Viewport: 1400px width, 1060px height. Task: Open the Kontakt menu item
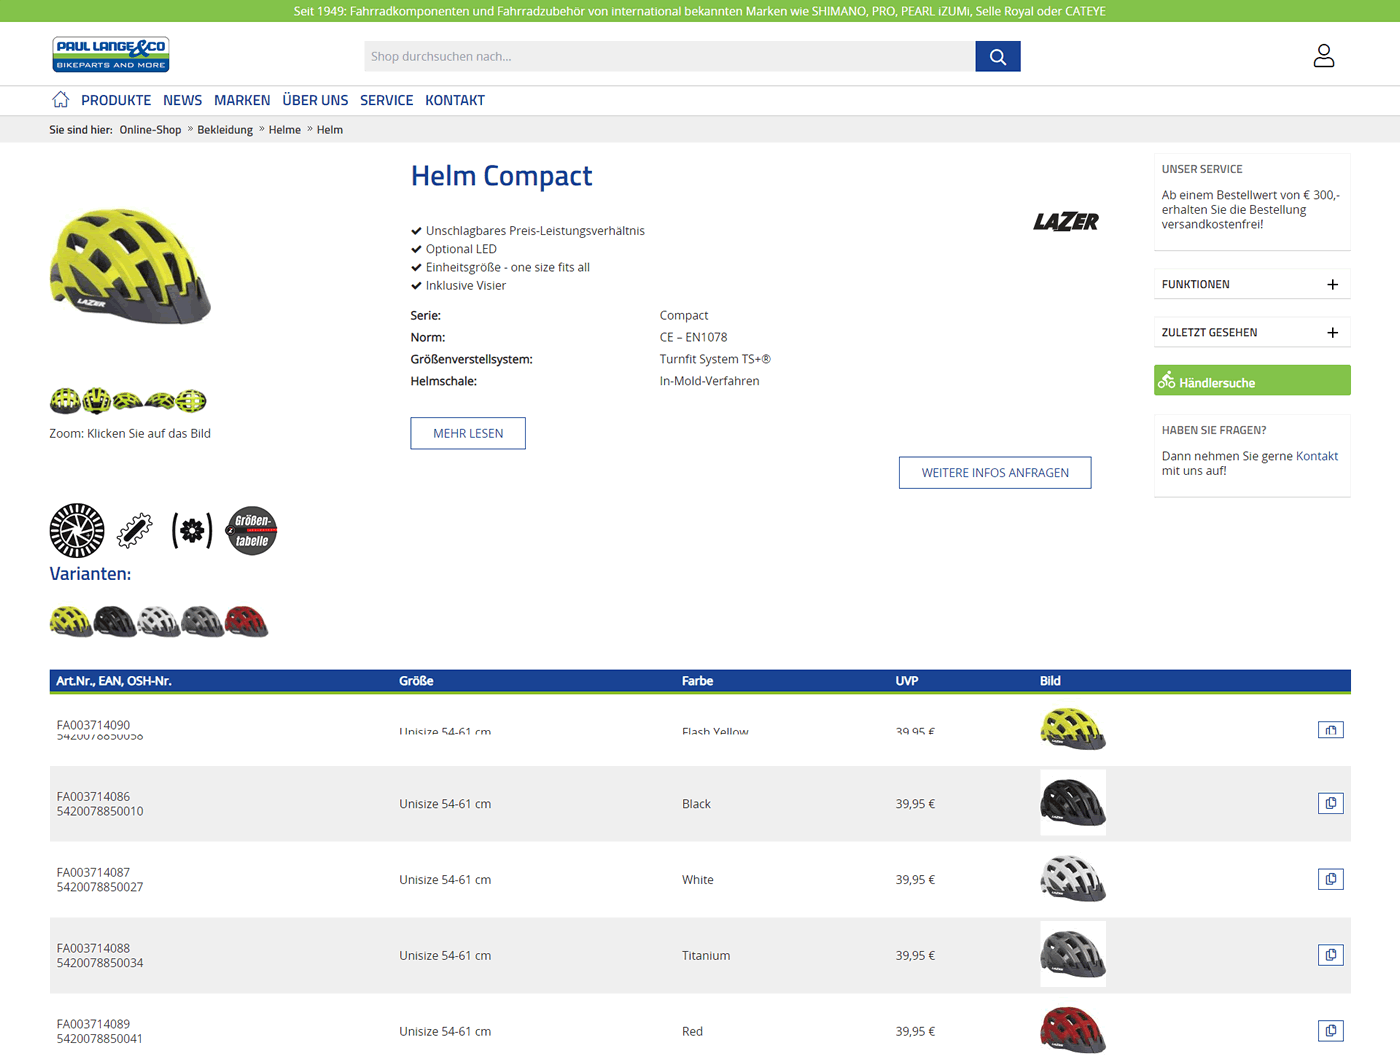(x=455, y=100)
